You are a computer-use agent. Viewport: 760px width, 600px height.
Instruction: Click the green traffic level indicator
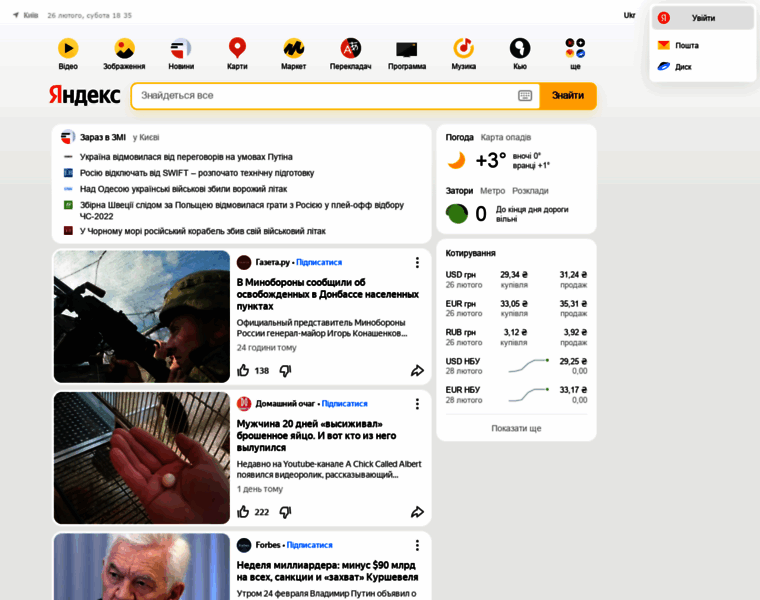[x=457, y=213]
